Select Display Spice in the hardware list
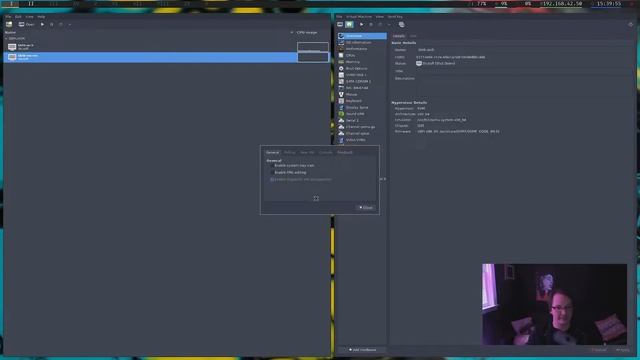The width and height of the screenshot is (640, 360). click(362, 107)
